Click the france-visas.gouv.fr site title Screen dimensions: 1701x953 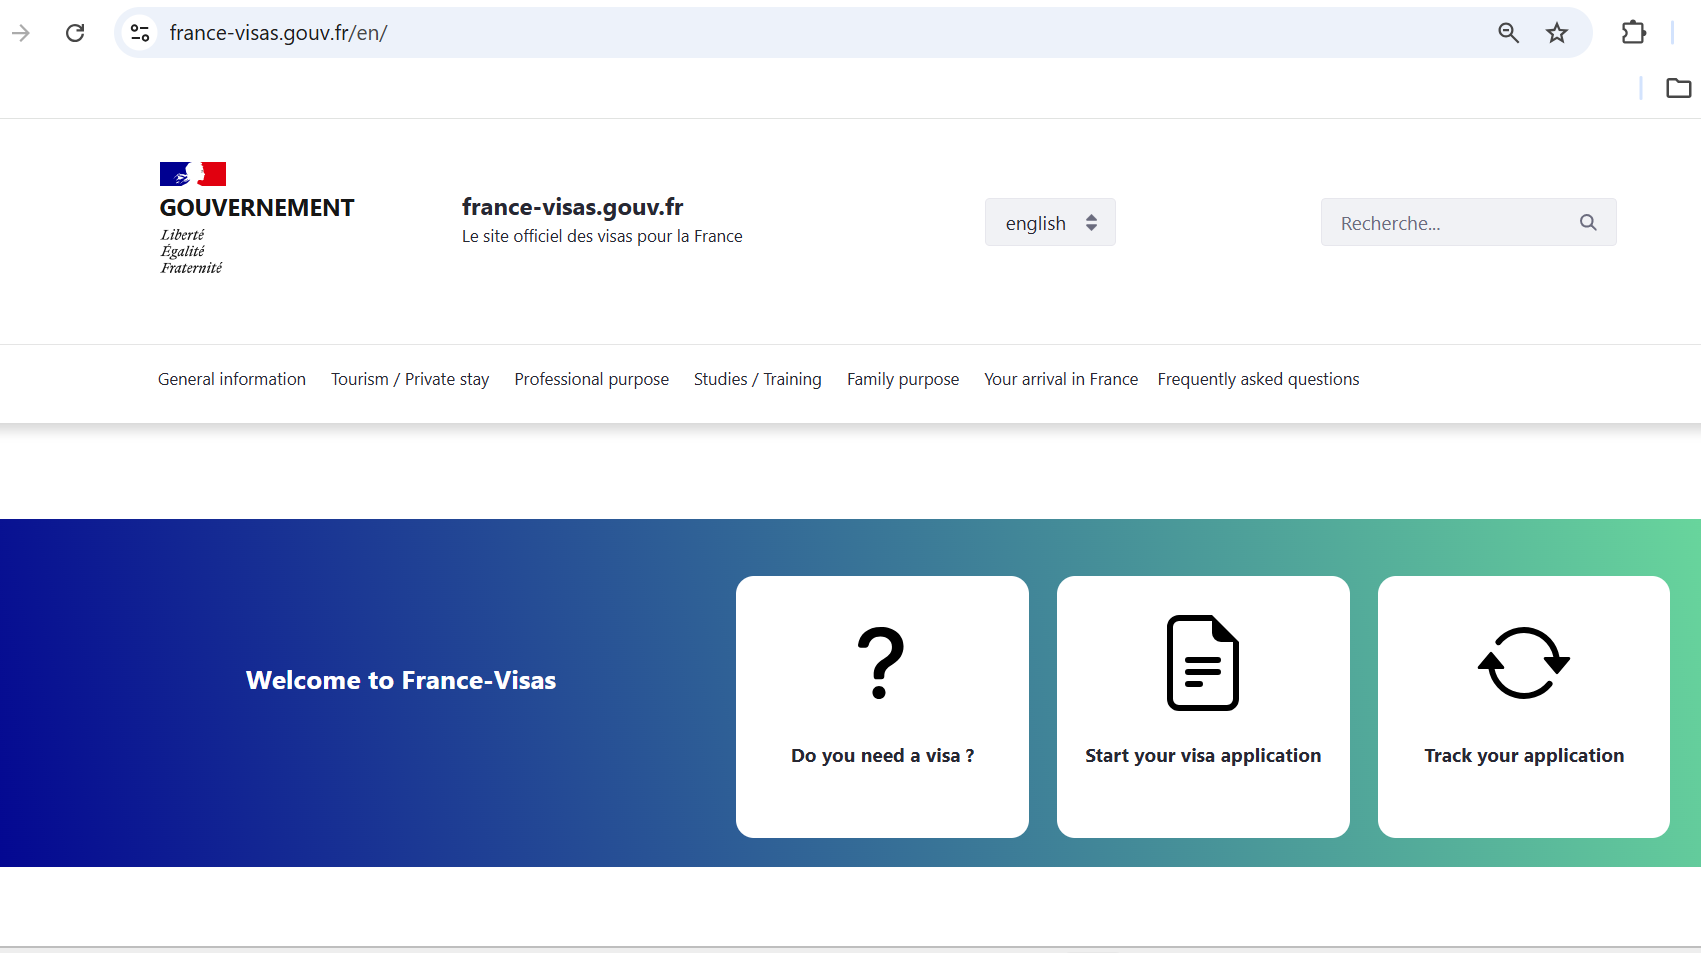coord(572,207)
